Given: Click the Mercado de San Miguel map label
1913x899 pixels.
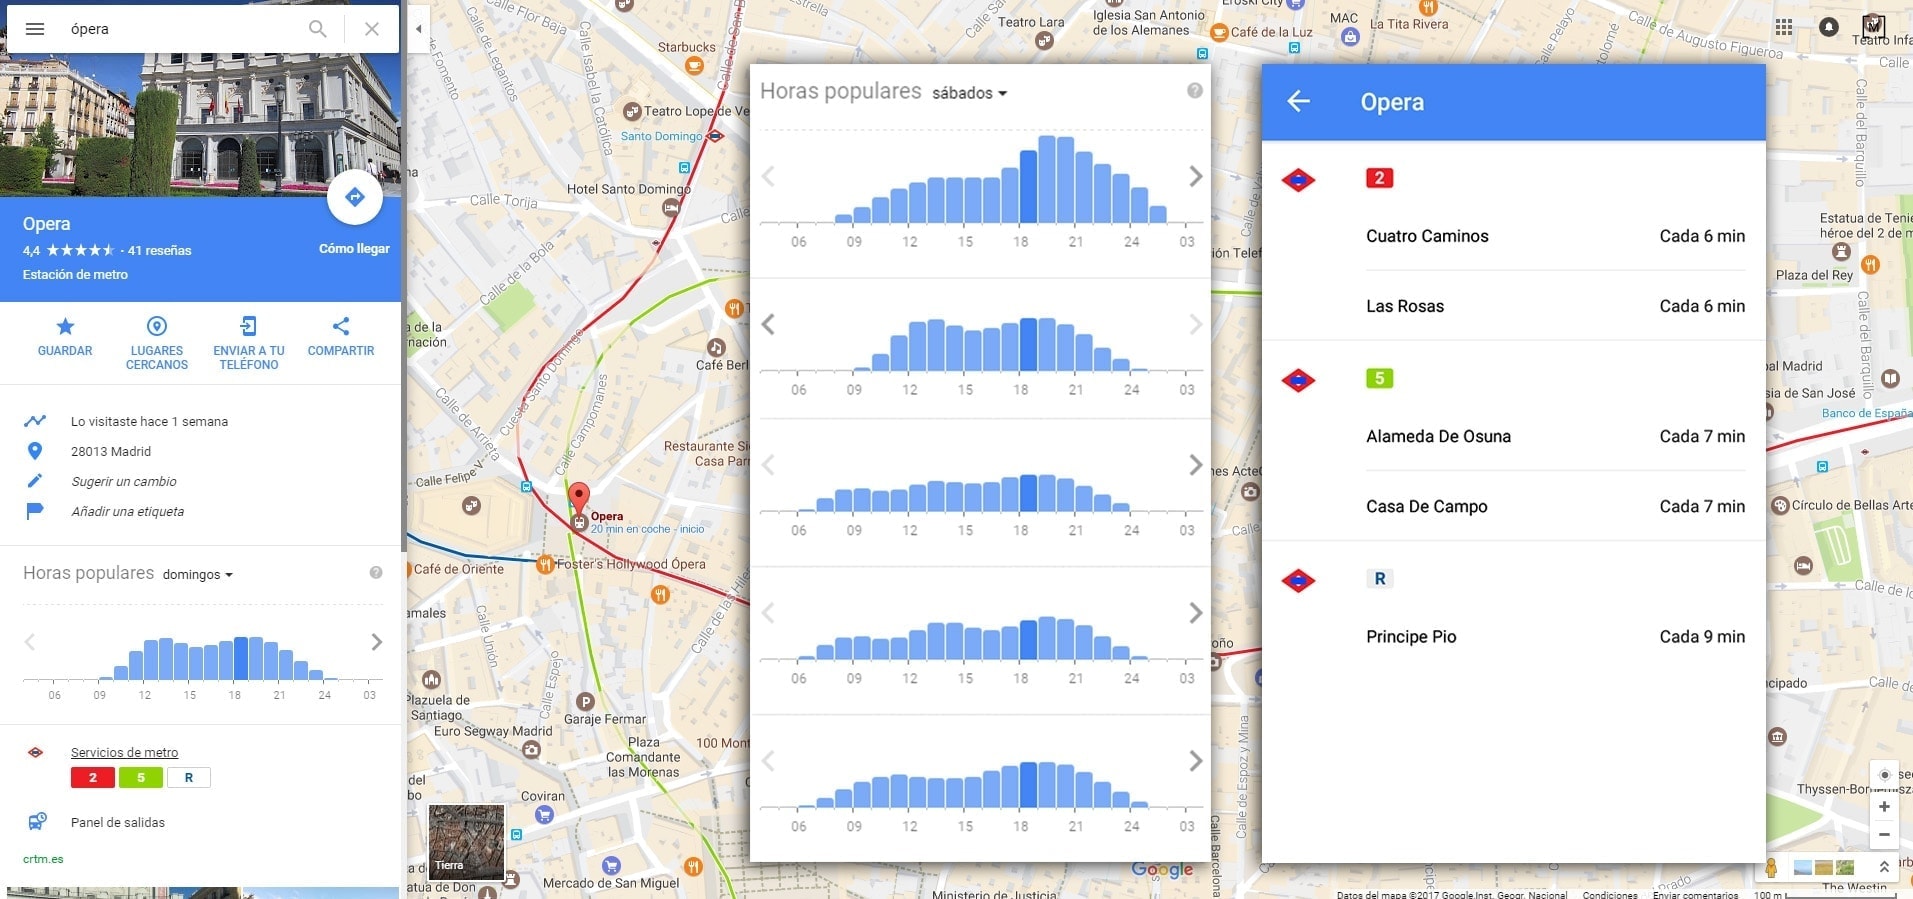Looking at the screenshot, I should (x=610, y=883).
